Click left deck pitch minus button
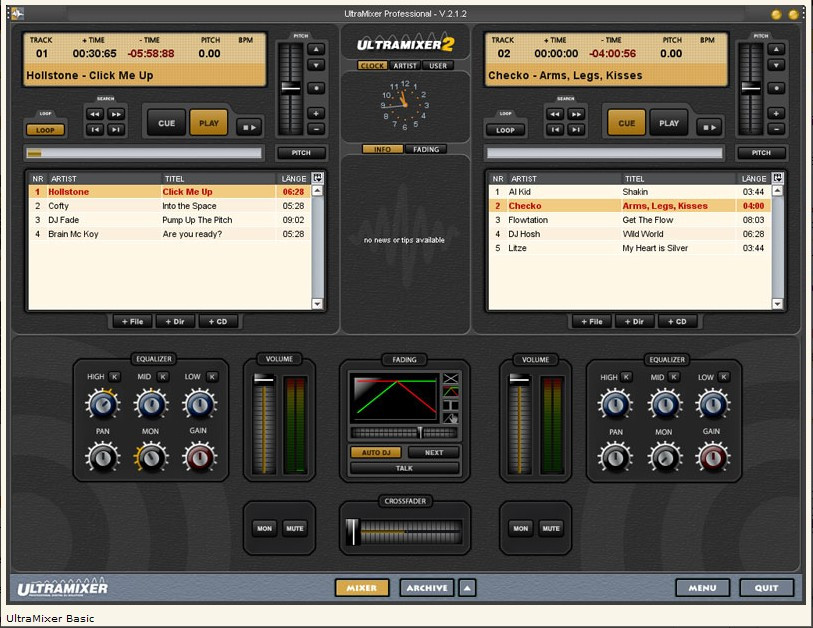813x628 pixels. pos(316,129)
